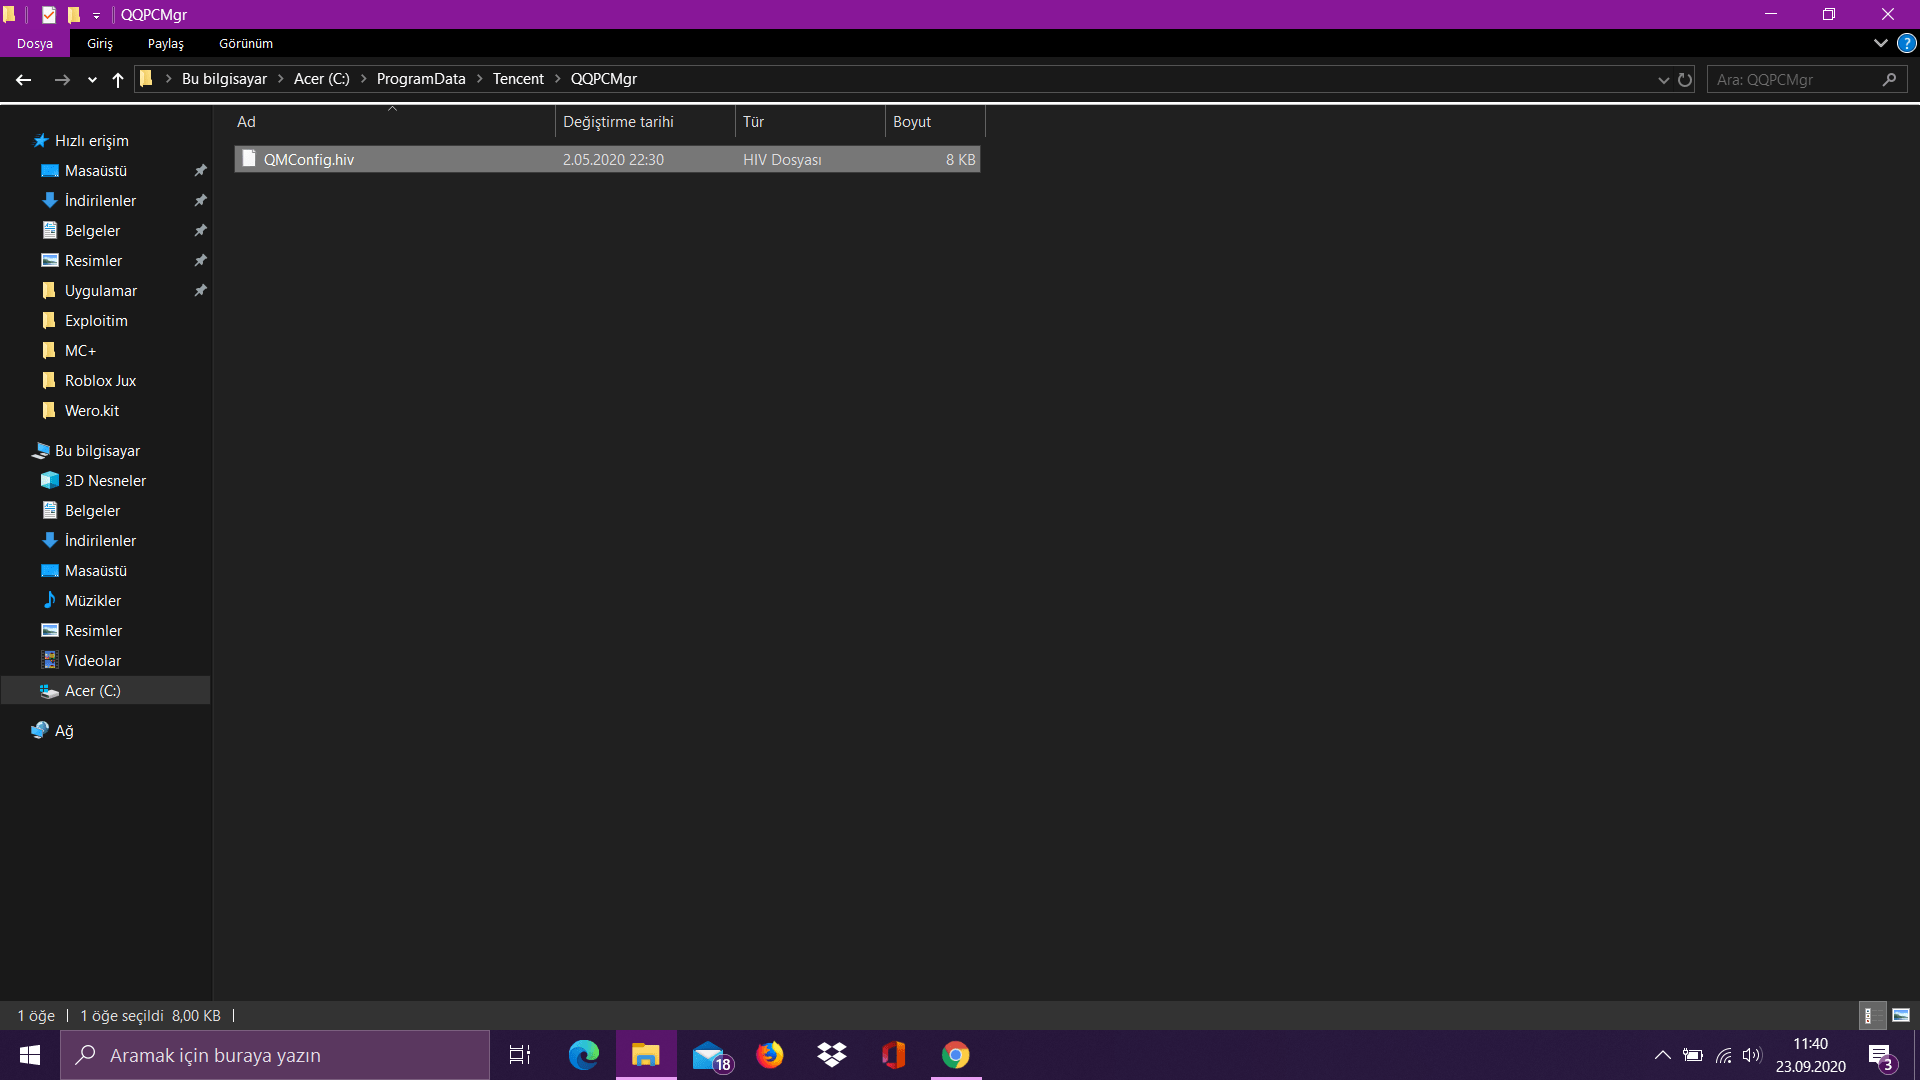
Task: Expand chevron after ProgramData breadcrumb
Action: coord(480,79)
